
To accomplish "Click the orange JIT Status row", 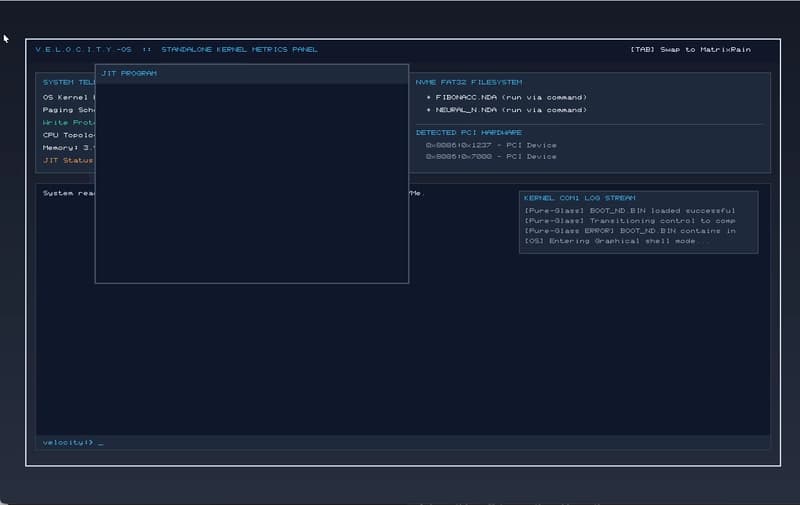I will point(68,160).
